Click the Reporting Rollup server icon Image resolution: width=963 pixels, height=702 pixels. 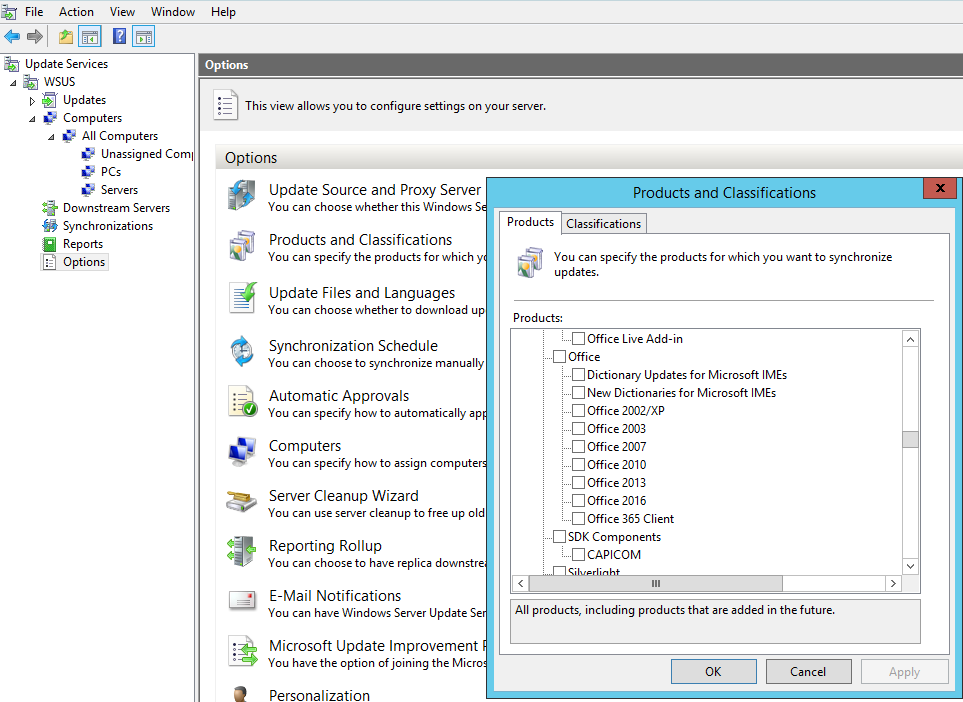click(242, 551)
